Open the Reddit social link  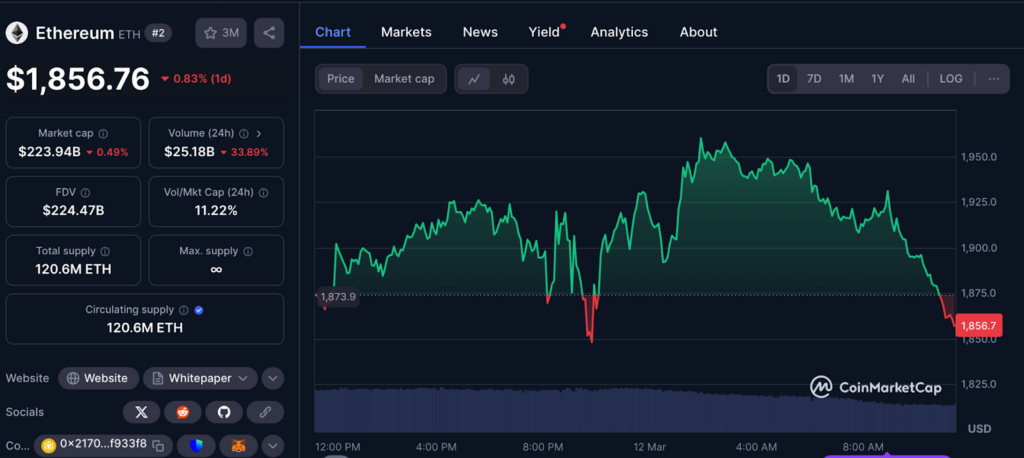pyautogui.click(x=182, y=412)
